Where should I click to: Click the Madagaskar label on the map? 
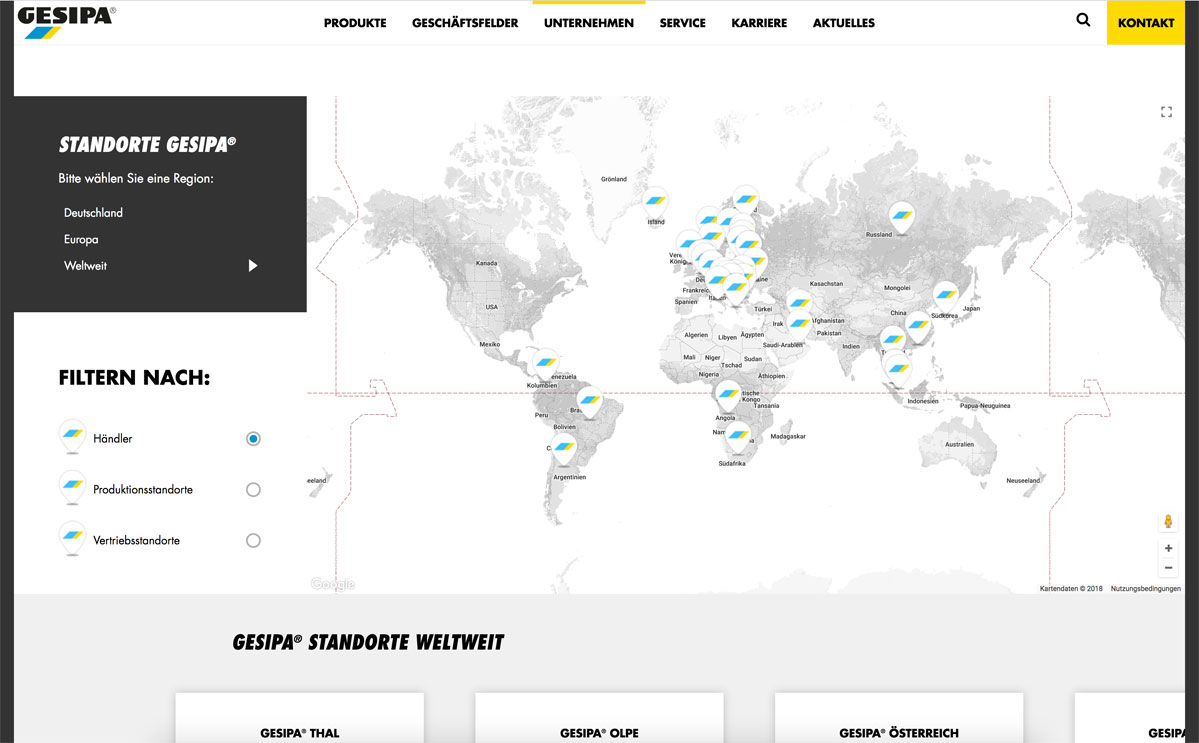point(788,436)
